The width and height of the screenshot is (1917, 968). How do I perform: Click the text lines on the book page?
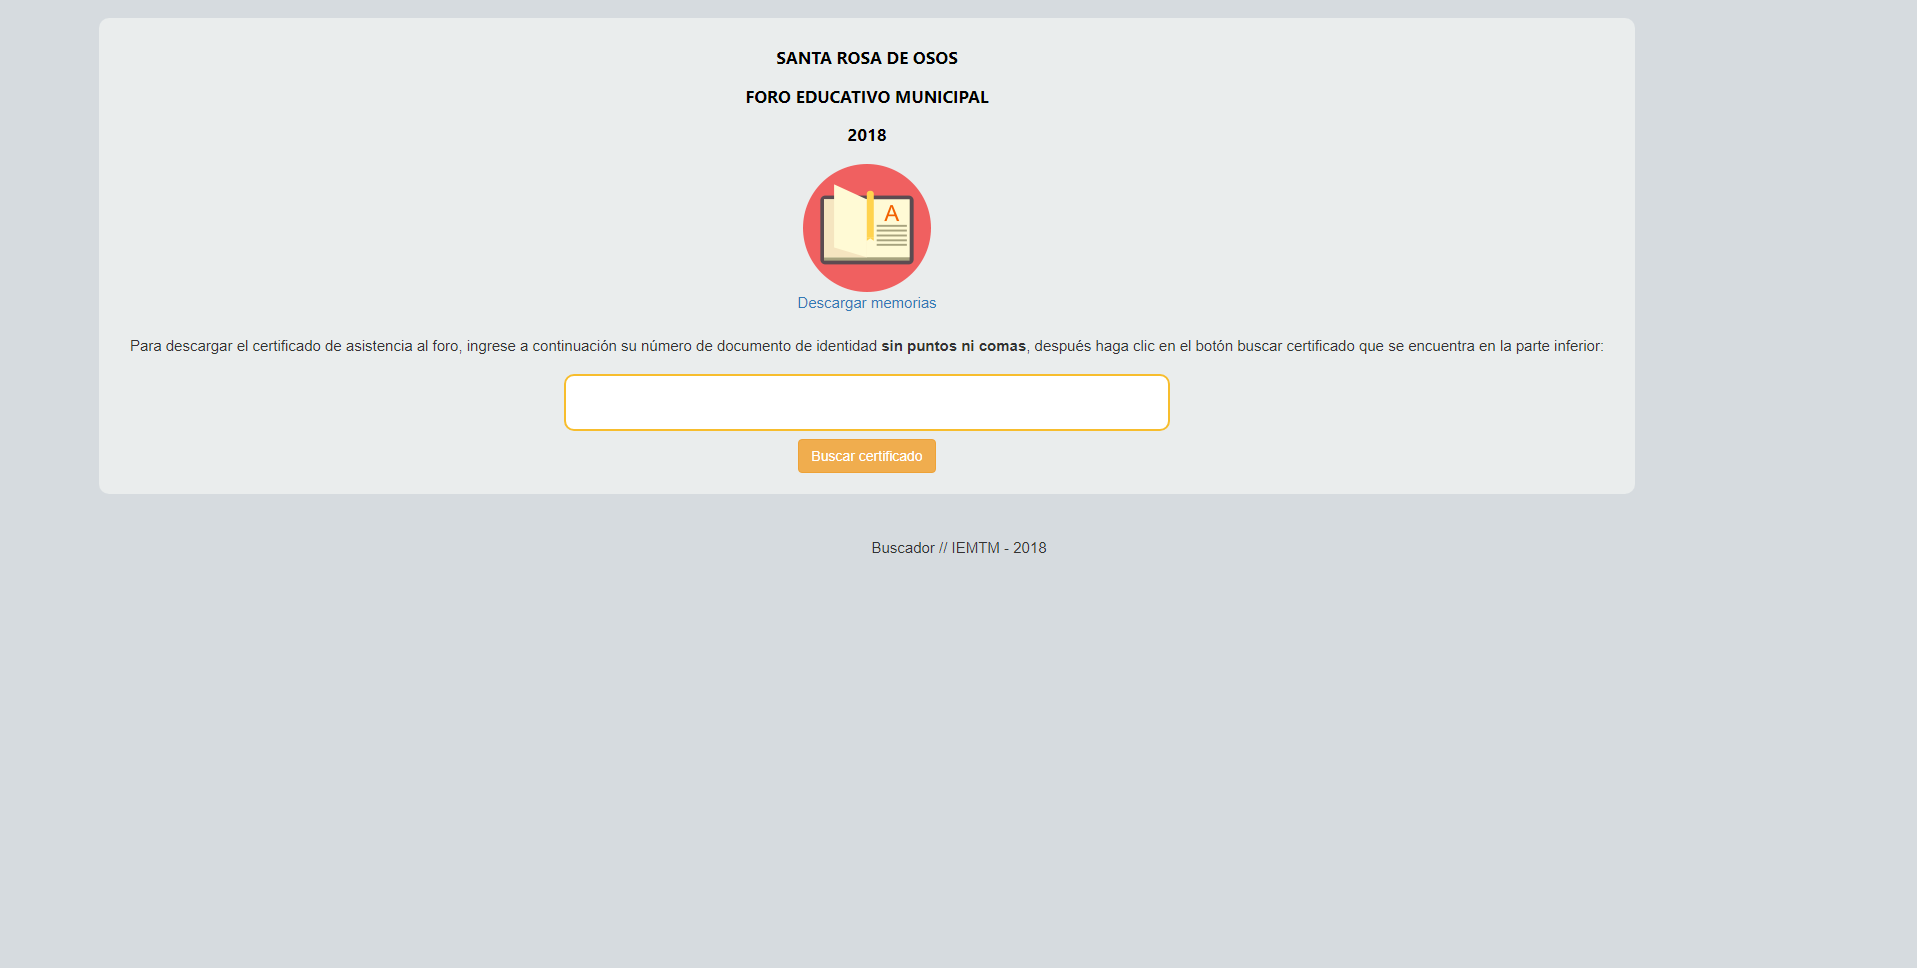pyautogui.click(x=892, y=236)
